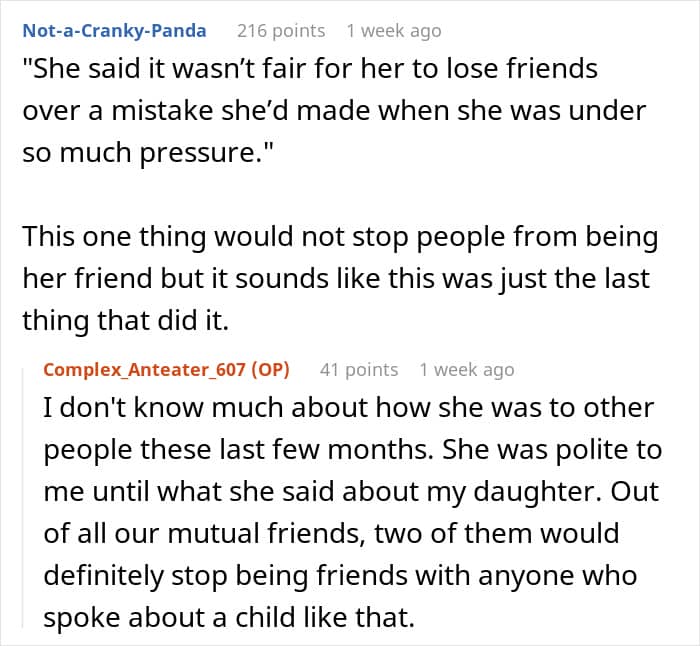Open the Not-a-Cranky-Panda user profile
The width and height of the screenshot is (700, 646).
coord(114,30)
